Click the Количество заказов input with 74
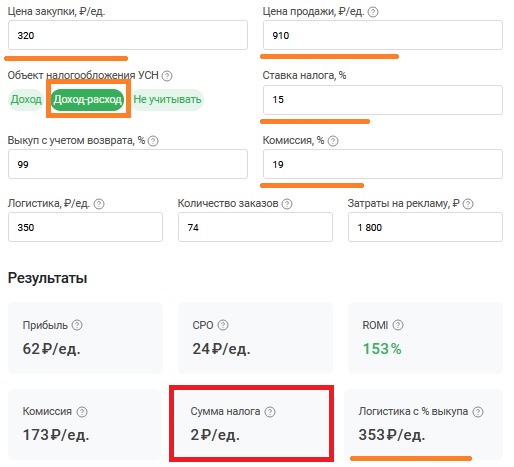 (x=255, y=227)
